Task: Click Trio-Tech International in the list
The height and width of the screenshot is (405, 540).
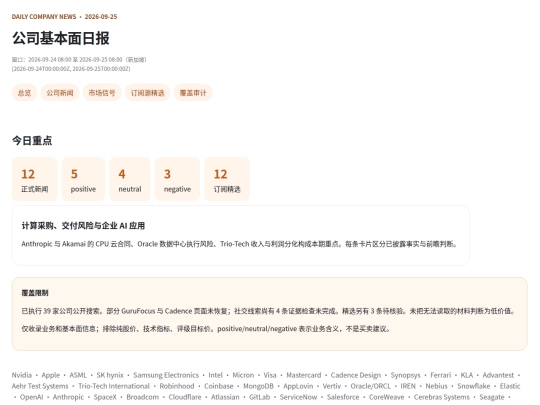Action: coord(114,386)
